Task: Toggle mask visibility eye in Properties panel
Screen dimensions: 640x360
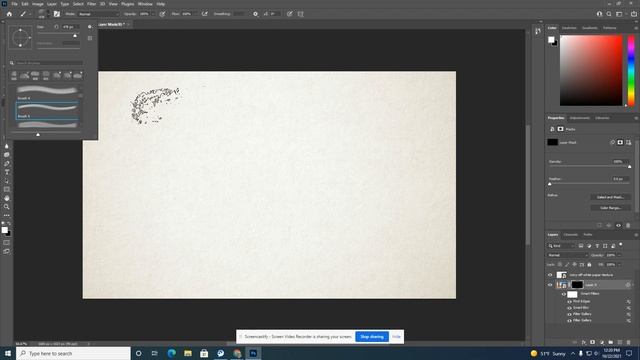Action: coord(618,225)
